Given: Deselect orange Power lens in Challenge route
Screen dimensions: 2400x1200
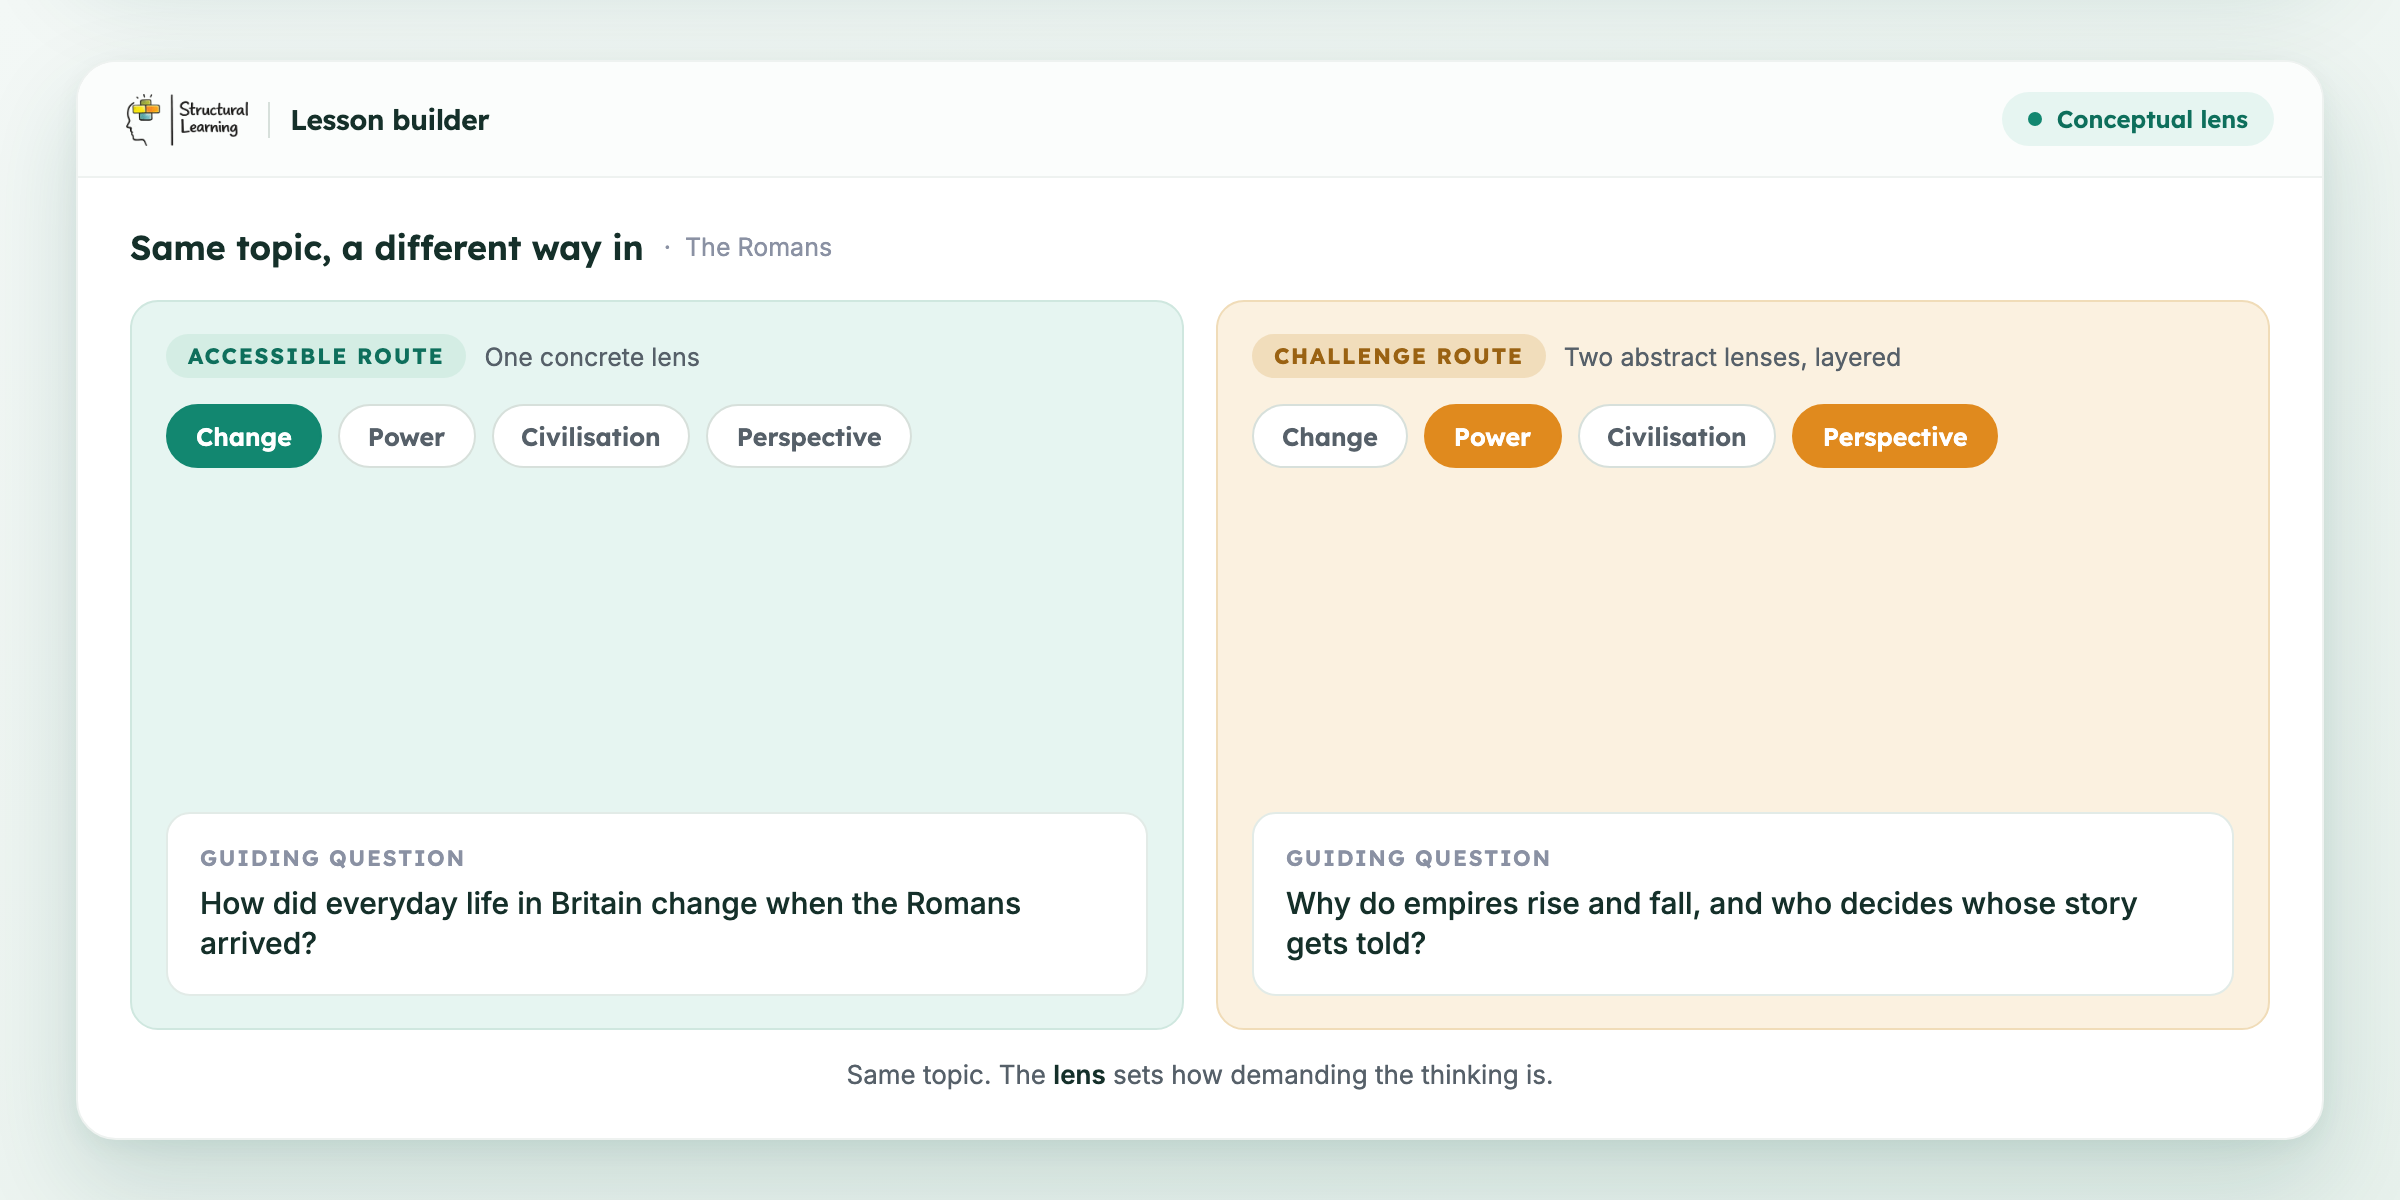Looking at the screenshot, I should click(1492, 437).
